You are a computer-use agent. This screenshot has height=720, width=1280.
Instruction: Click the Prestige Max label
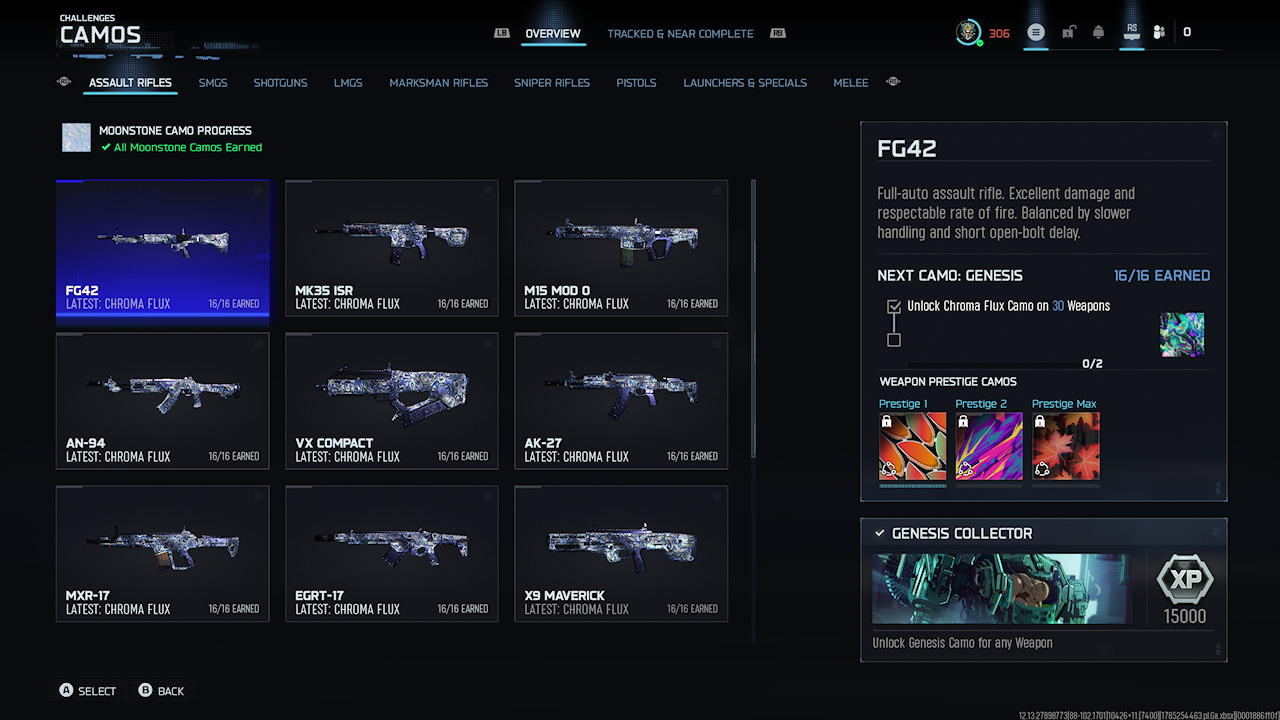click(x=1064, y=404)
